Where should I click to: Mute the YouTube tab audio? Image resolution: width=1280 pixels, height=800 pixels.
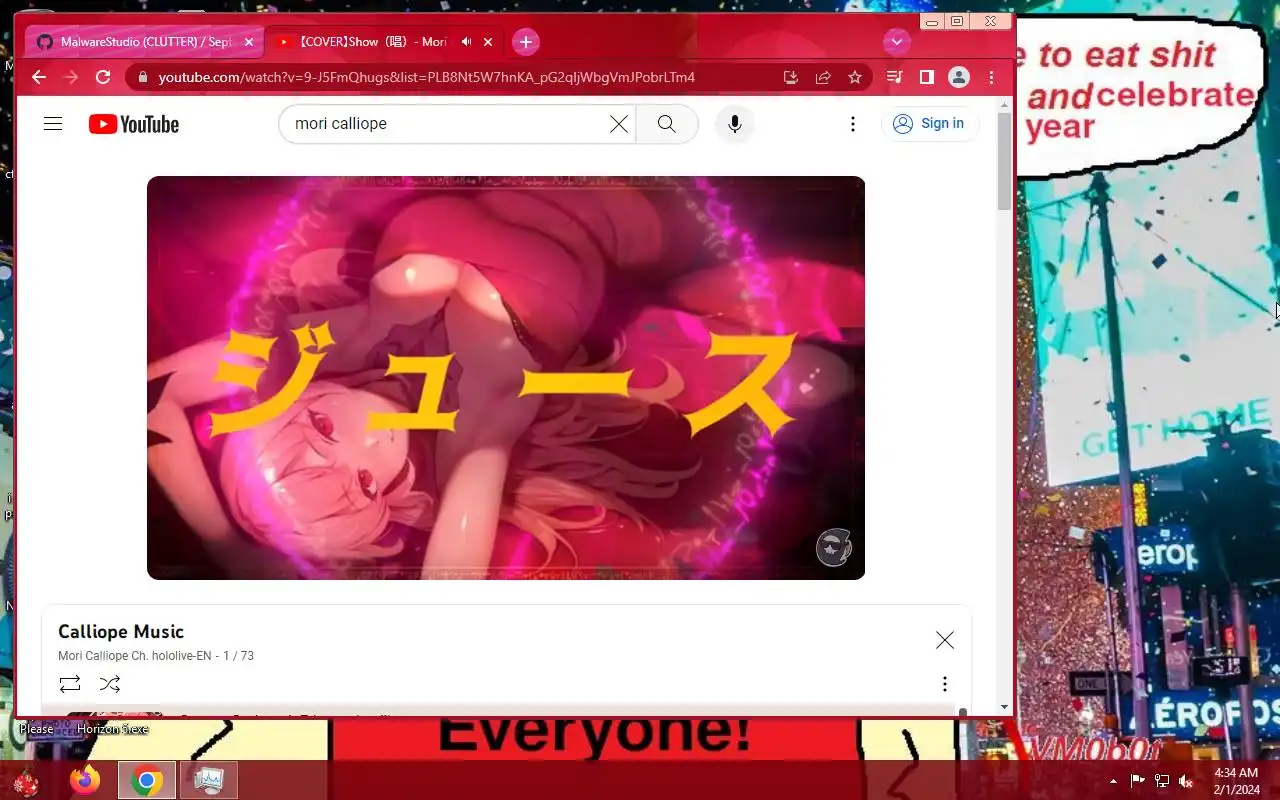[x=466, y=42]
